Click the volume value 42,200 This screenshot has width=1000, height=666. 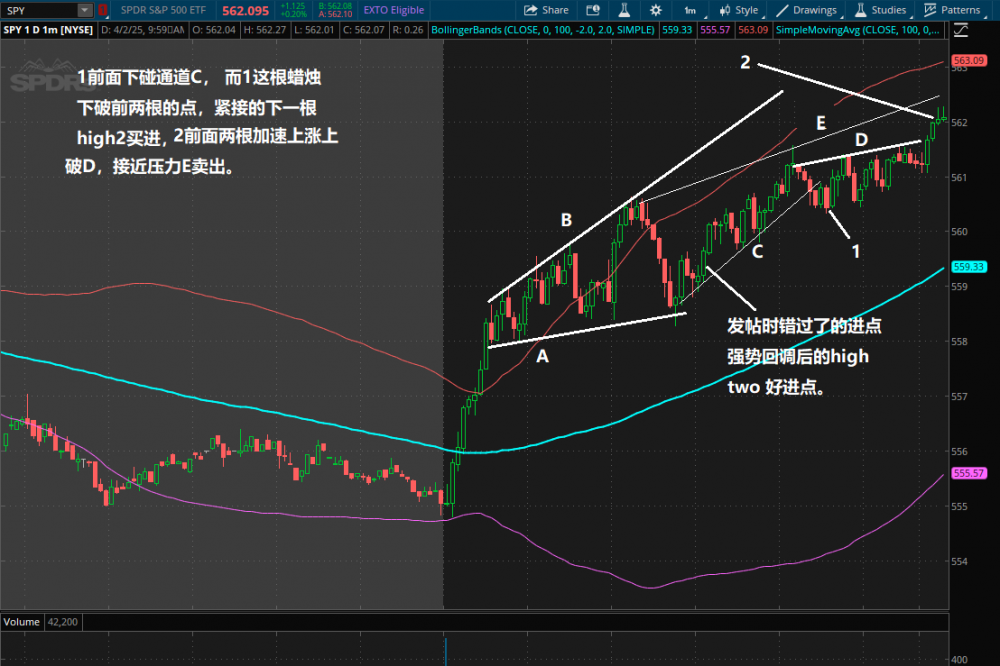62,622
